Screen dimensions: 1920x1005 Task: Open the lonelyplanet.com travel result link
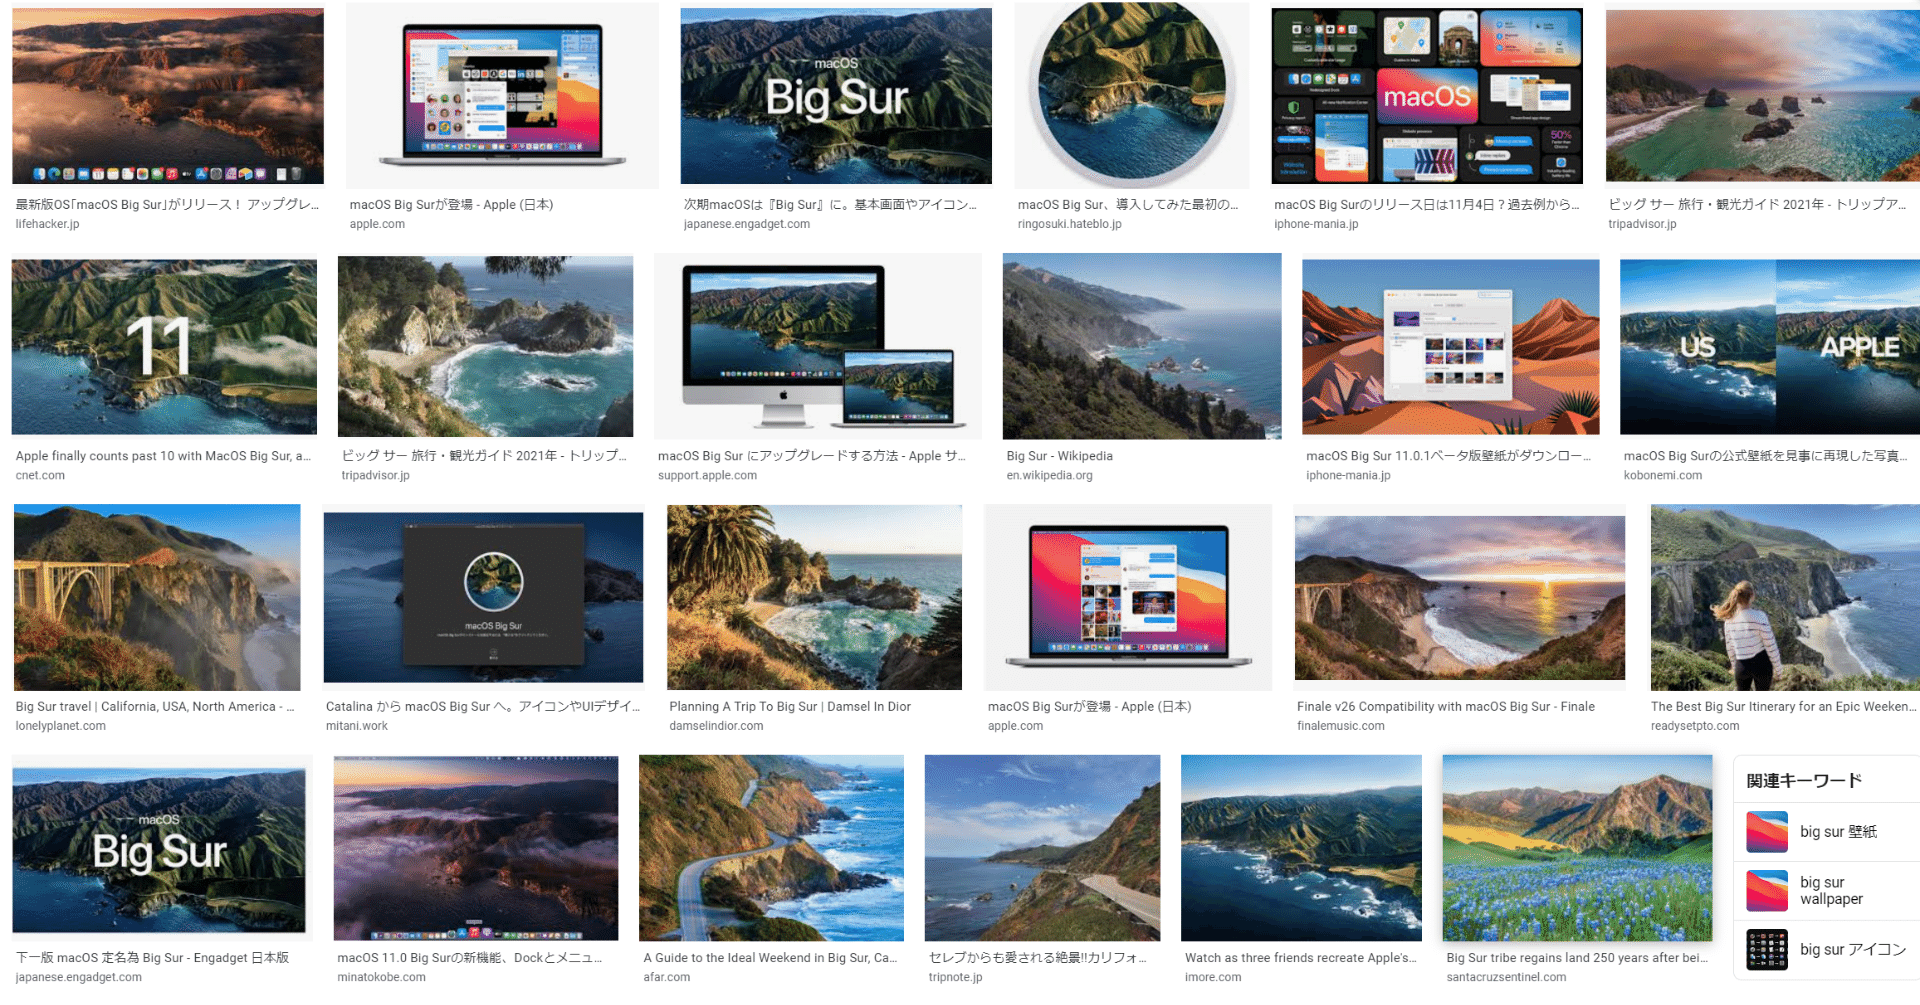(x=60, y=726)
